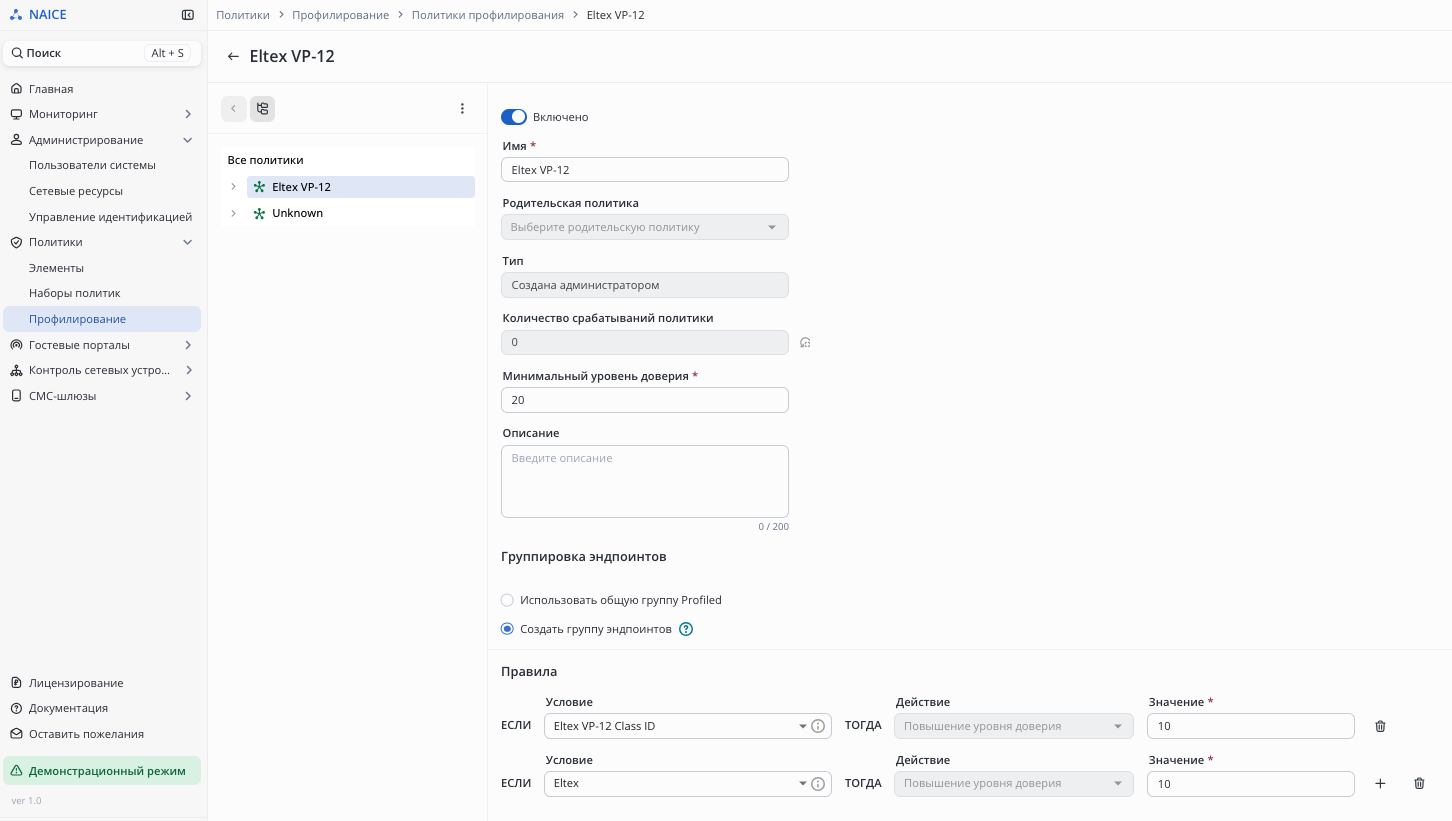1452x821 pixels.
Task: Add a new rule with the plus icon
Action: (1380, 784)
